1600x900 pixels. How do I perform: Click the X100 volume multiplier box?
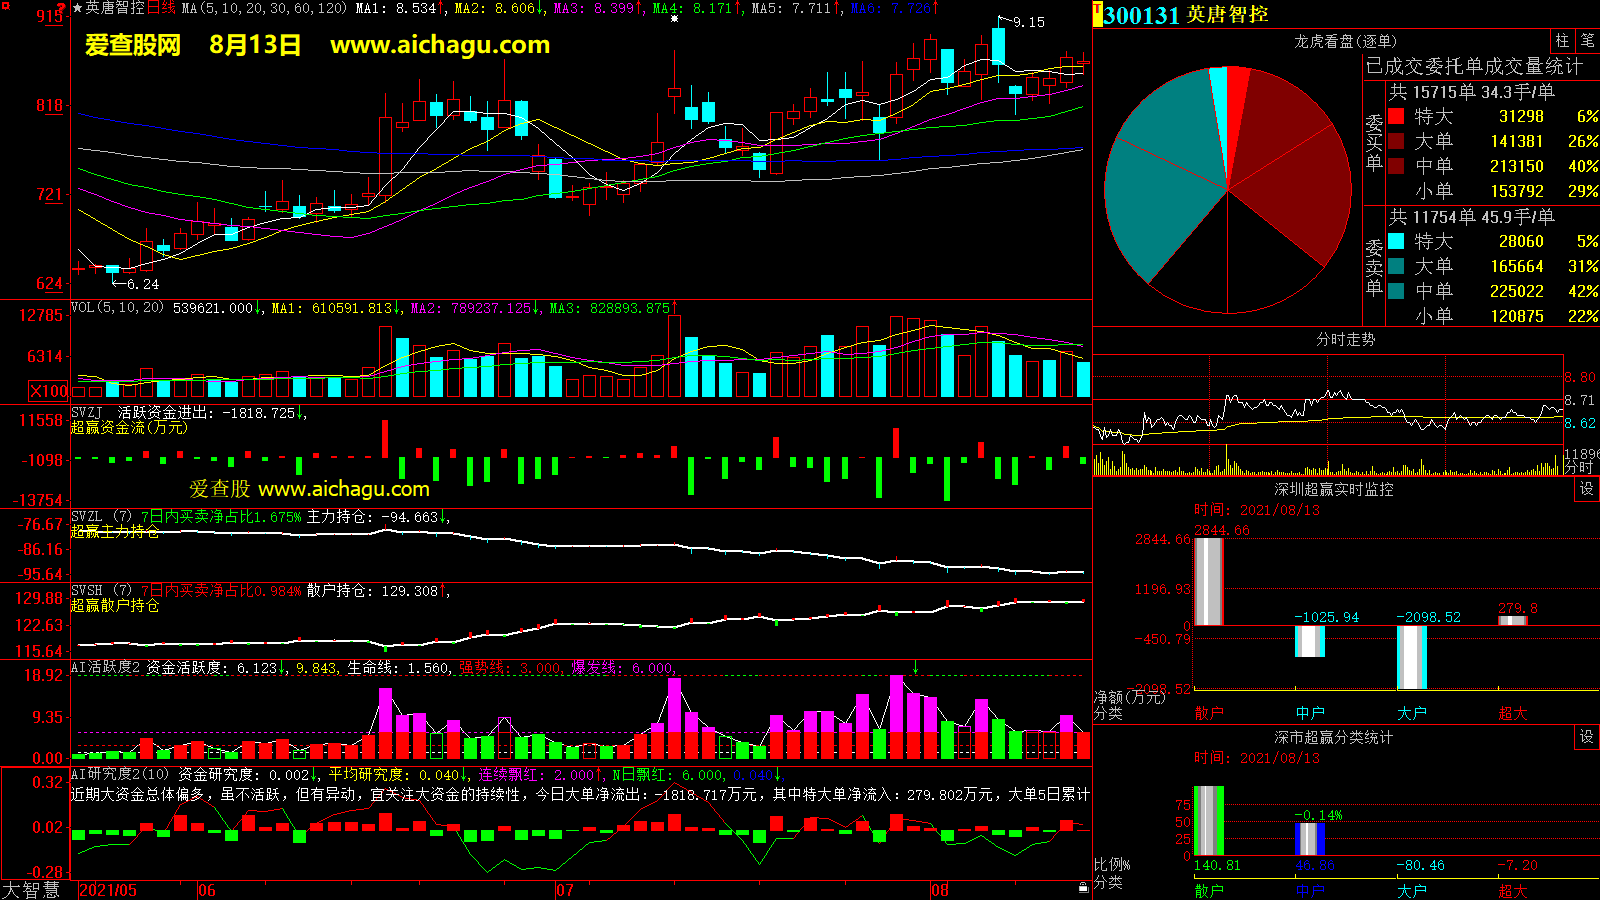coord(49,391)
